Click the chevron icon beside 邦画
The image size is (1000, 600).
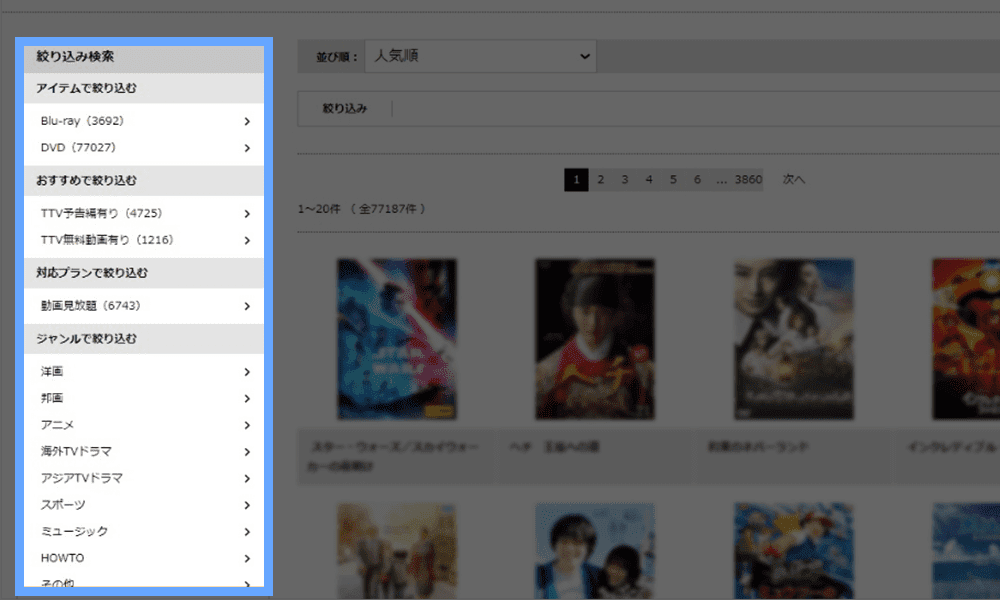(x=246, y=399)
